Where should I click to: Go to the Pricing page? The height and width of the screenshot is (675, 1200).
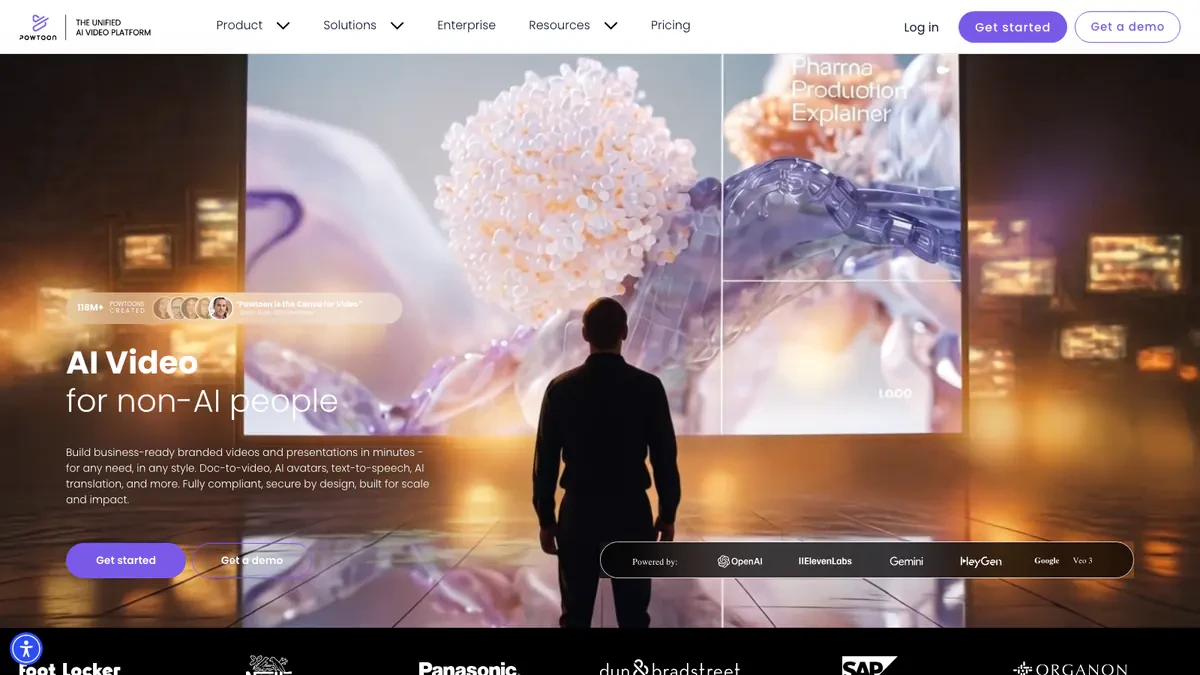tap(670, 25)
